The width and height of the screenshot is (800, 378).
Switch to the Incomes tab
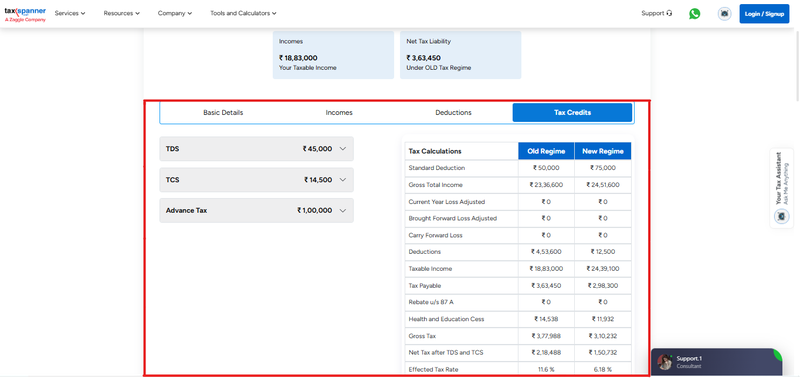(339, 113)
